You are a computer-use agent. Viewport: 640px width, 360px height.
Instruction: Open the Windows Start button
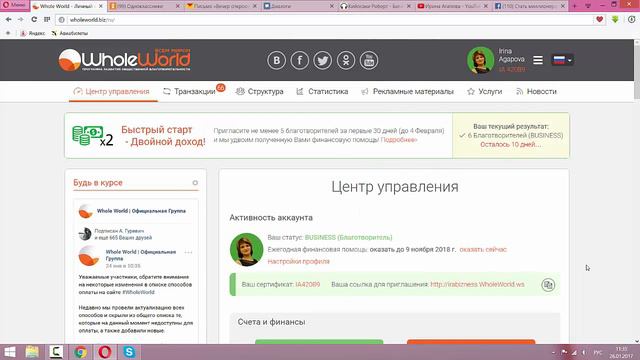[x=9, y=352]
